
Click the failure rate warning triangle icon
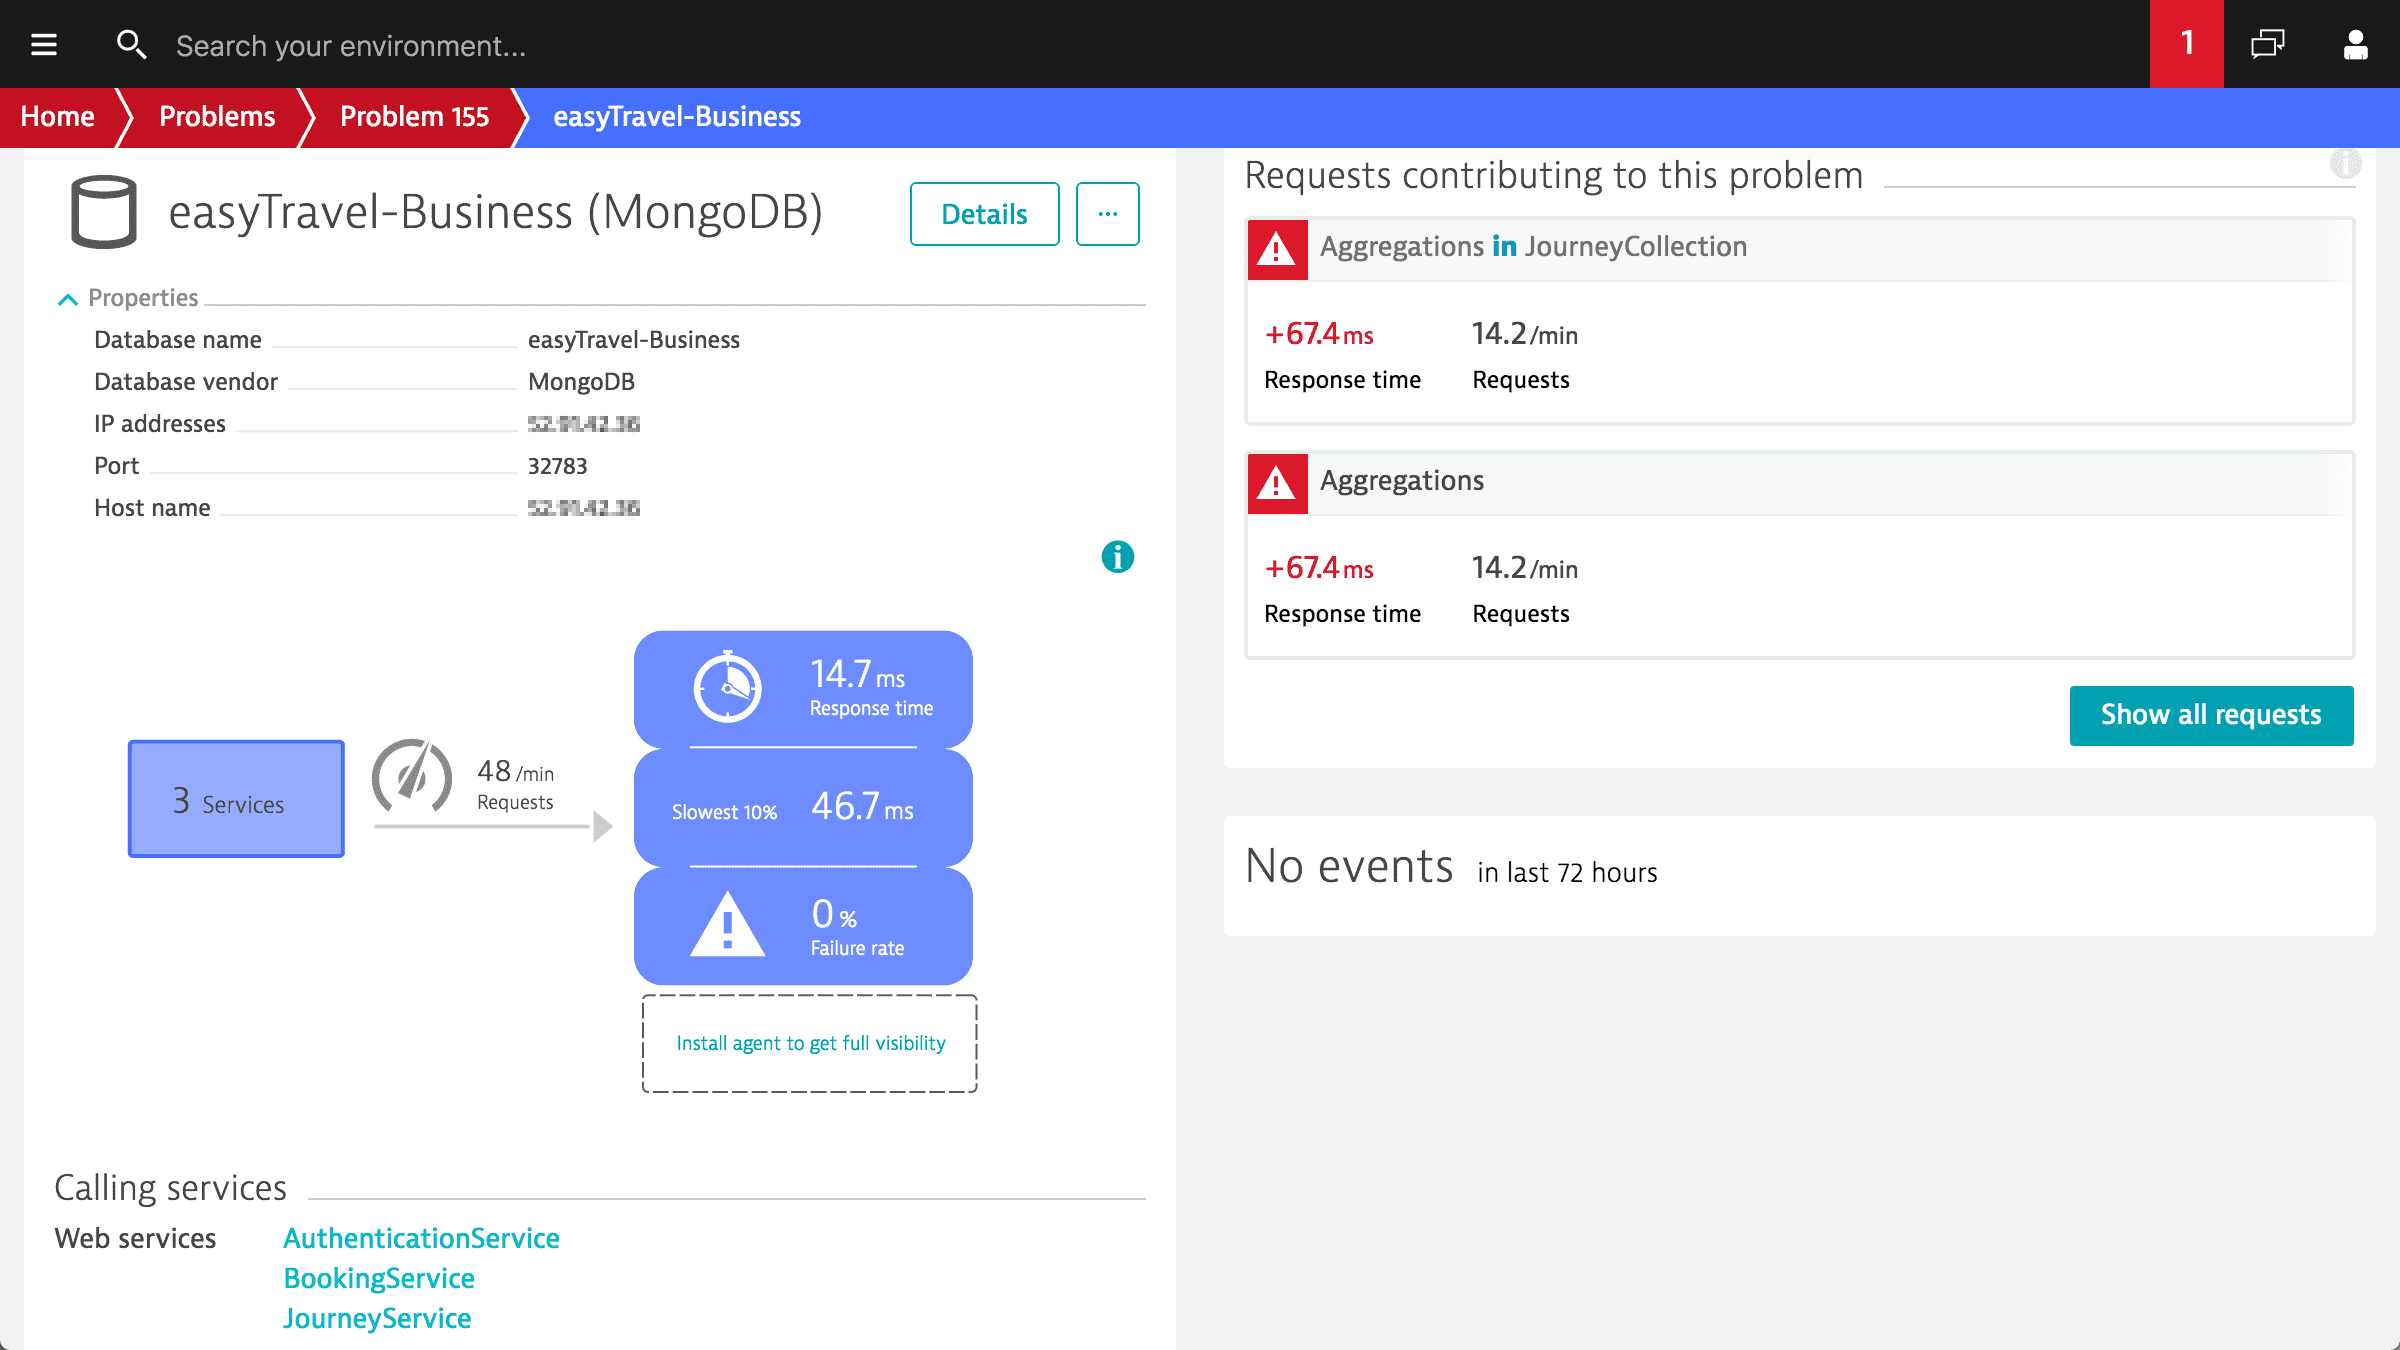pos(728,925)
